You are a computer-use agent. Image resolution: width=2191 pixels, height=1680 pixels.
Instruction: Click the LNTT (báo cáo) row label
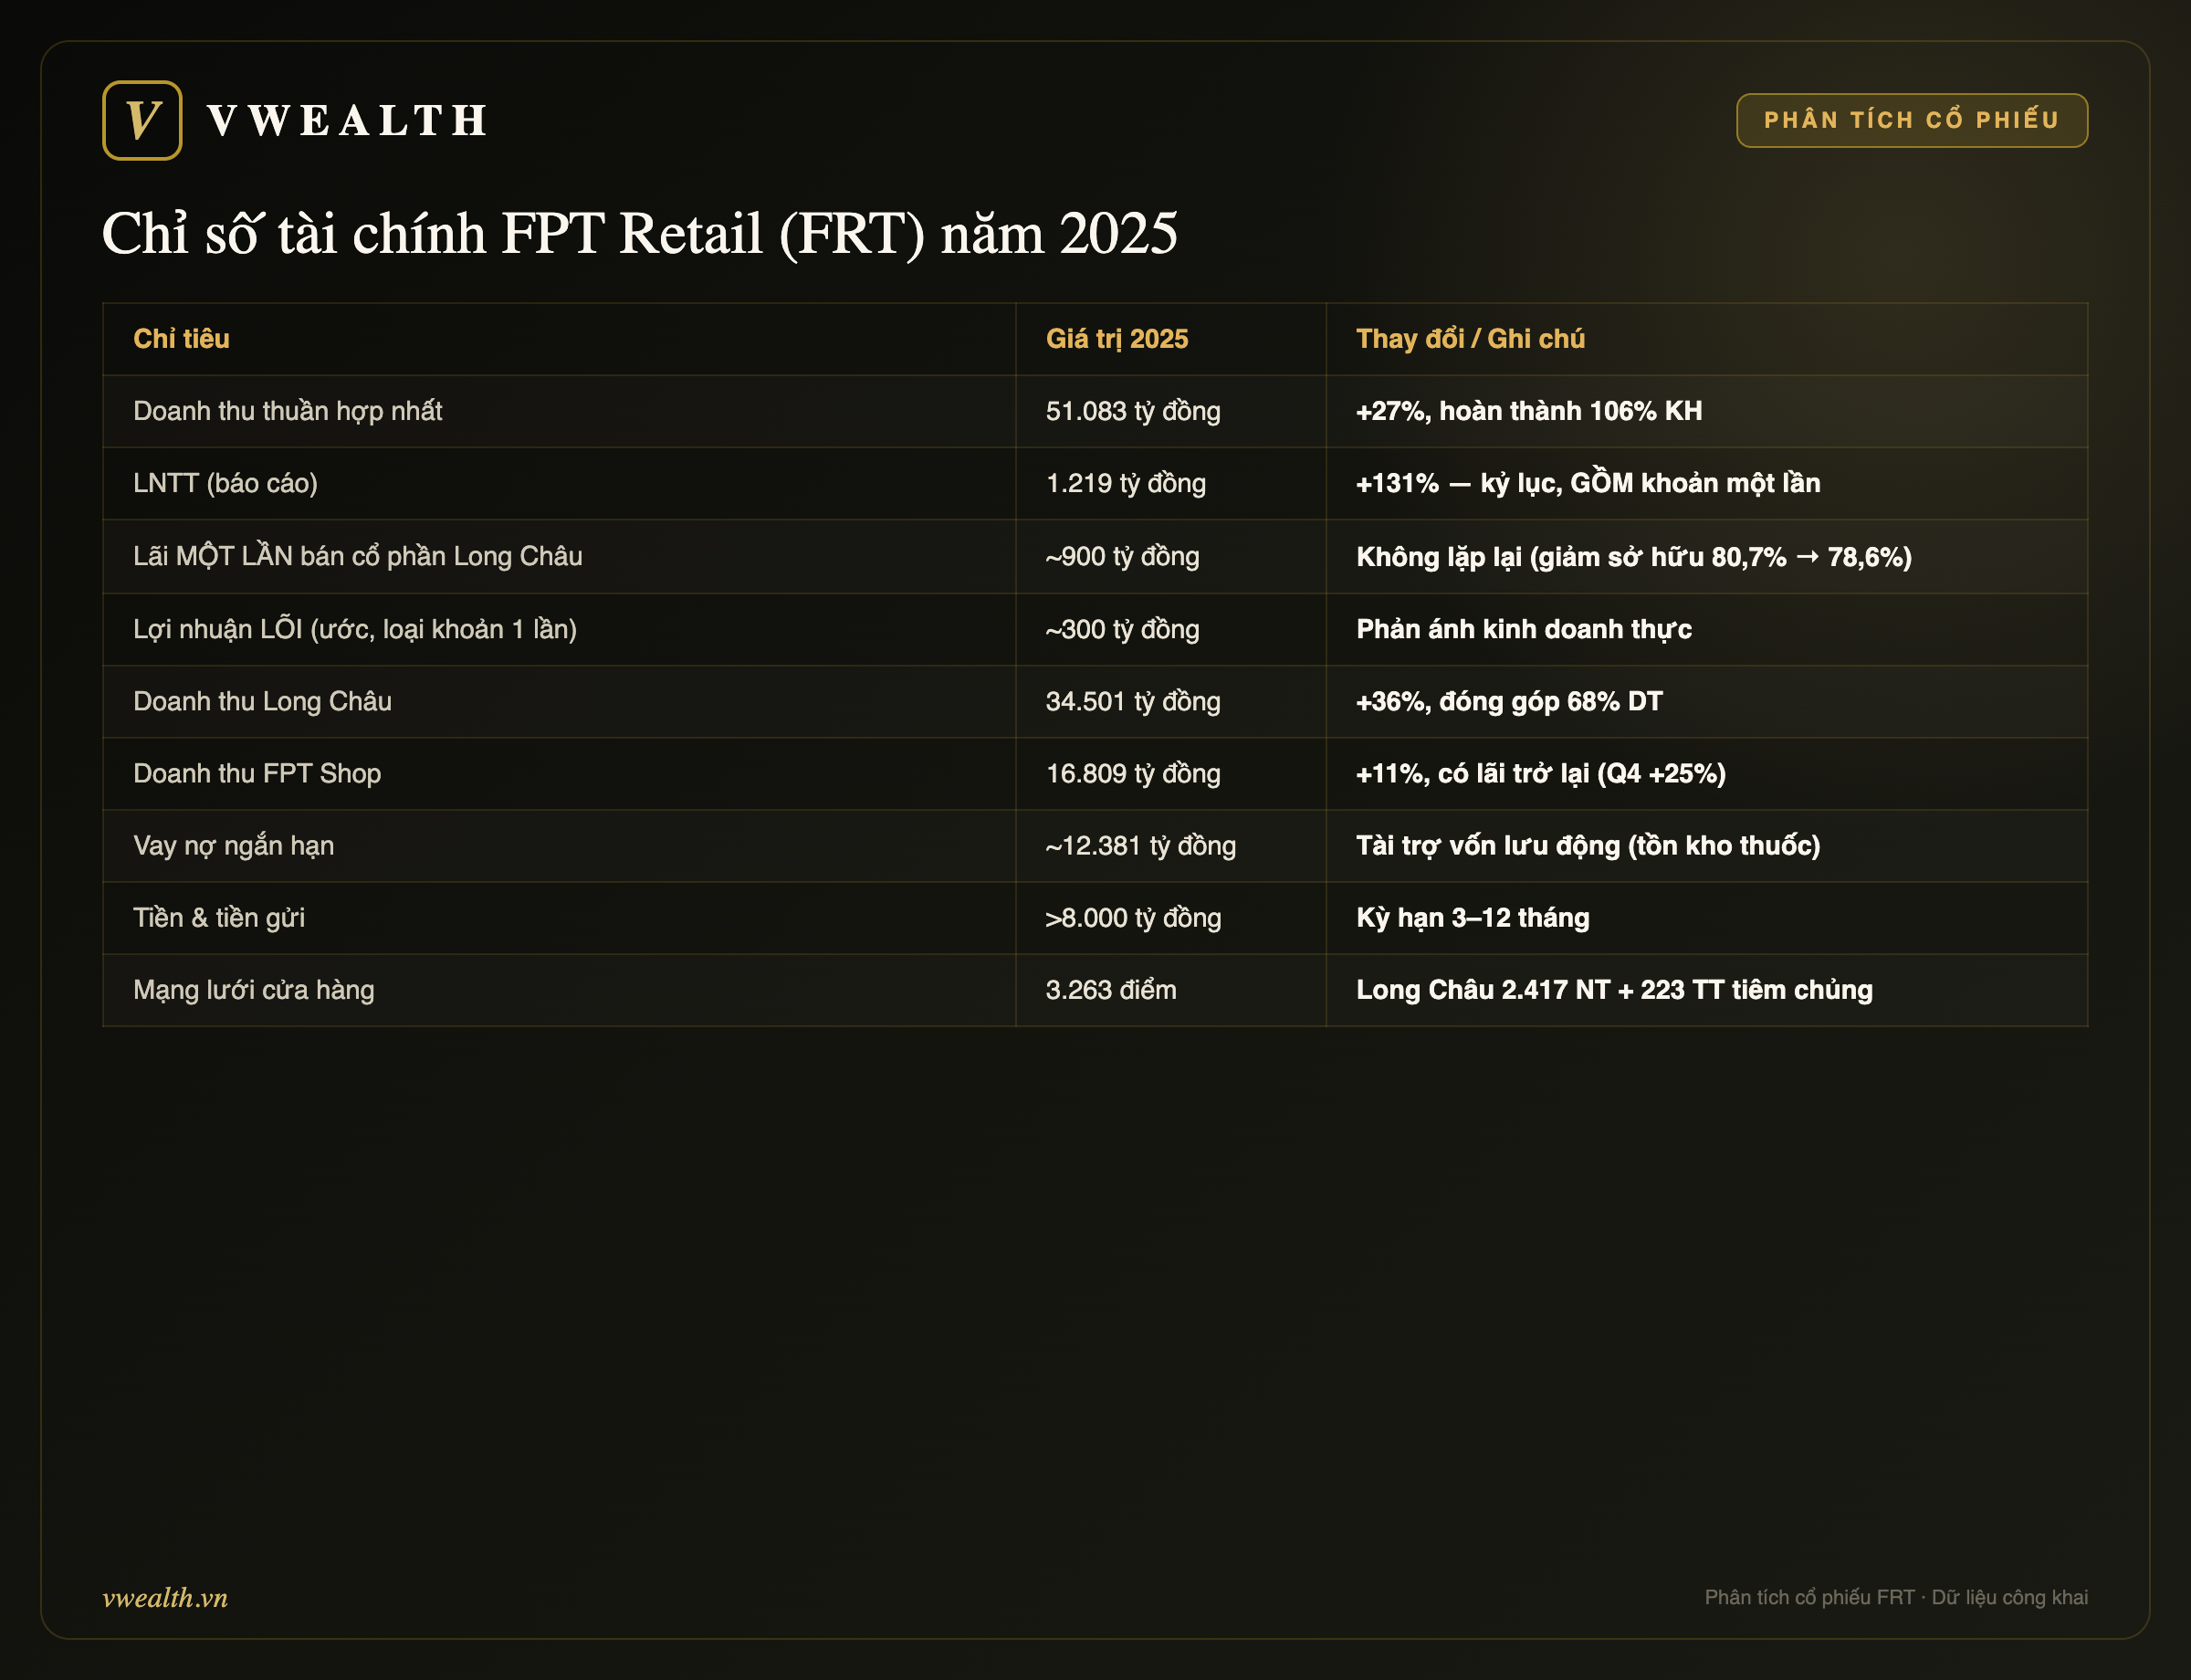click(x=225, y=483)
